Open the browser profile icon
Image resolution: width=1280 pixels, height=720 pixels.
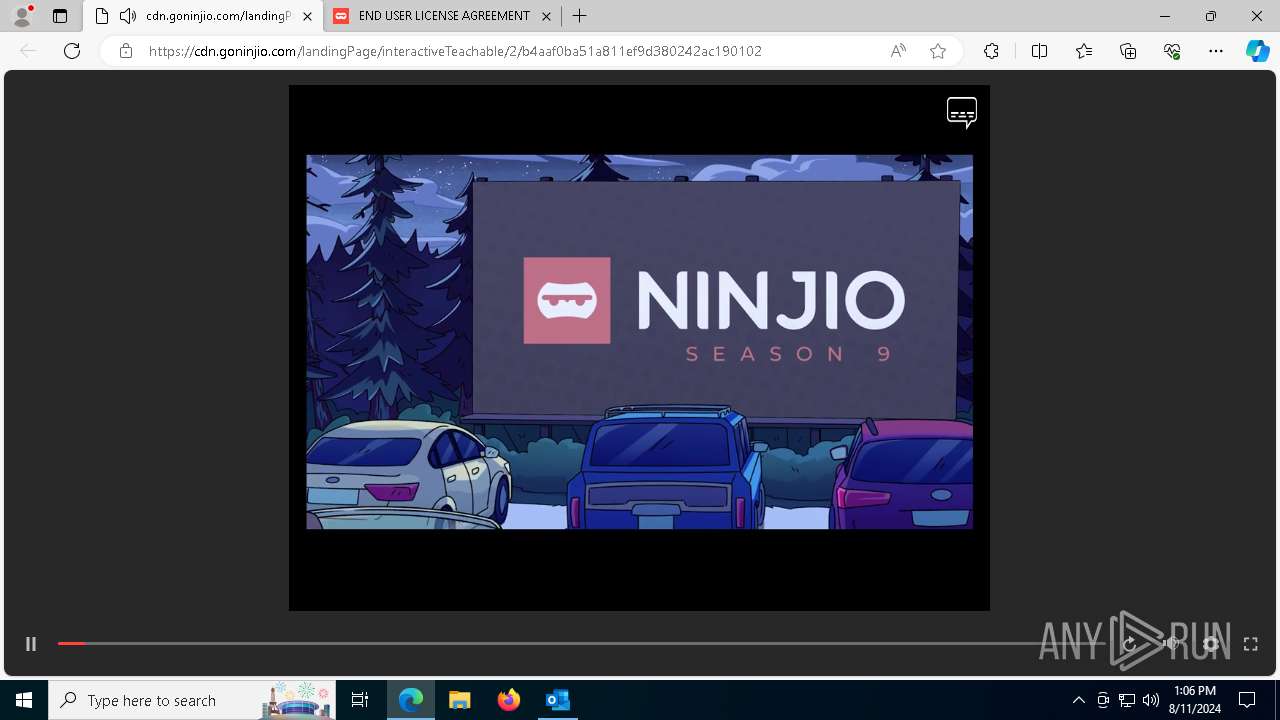[22, 16]
